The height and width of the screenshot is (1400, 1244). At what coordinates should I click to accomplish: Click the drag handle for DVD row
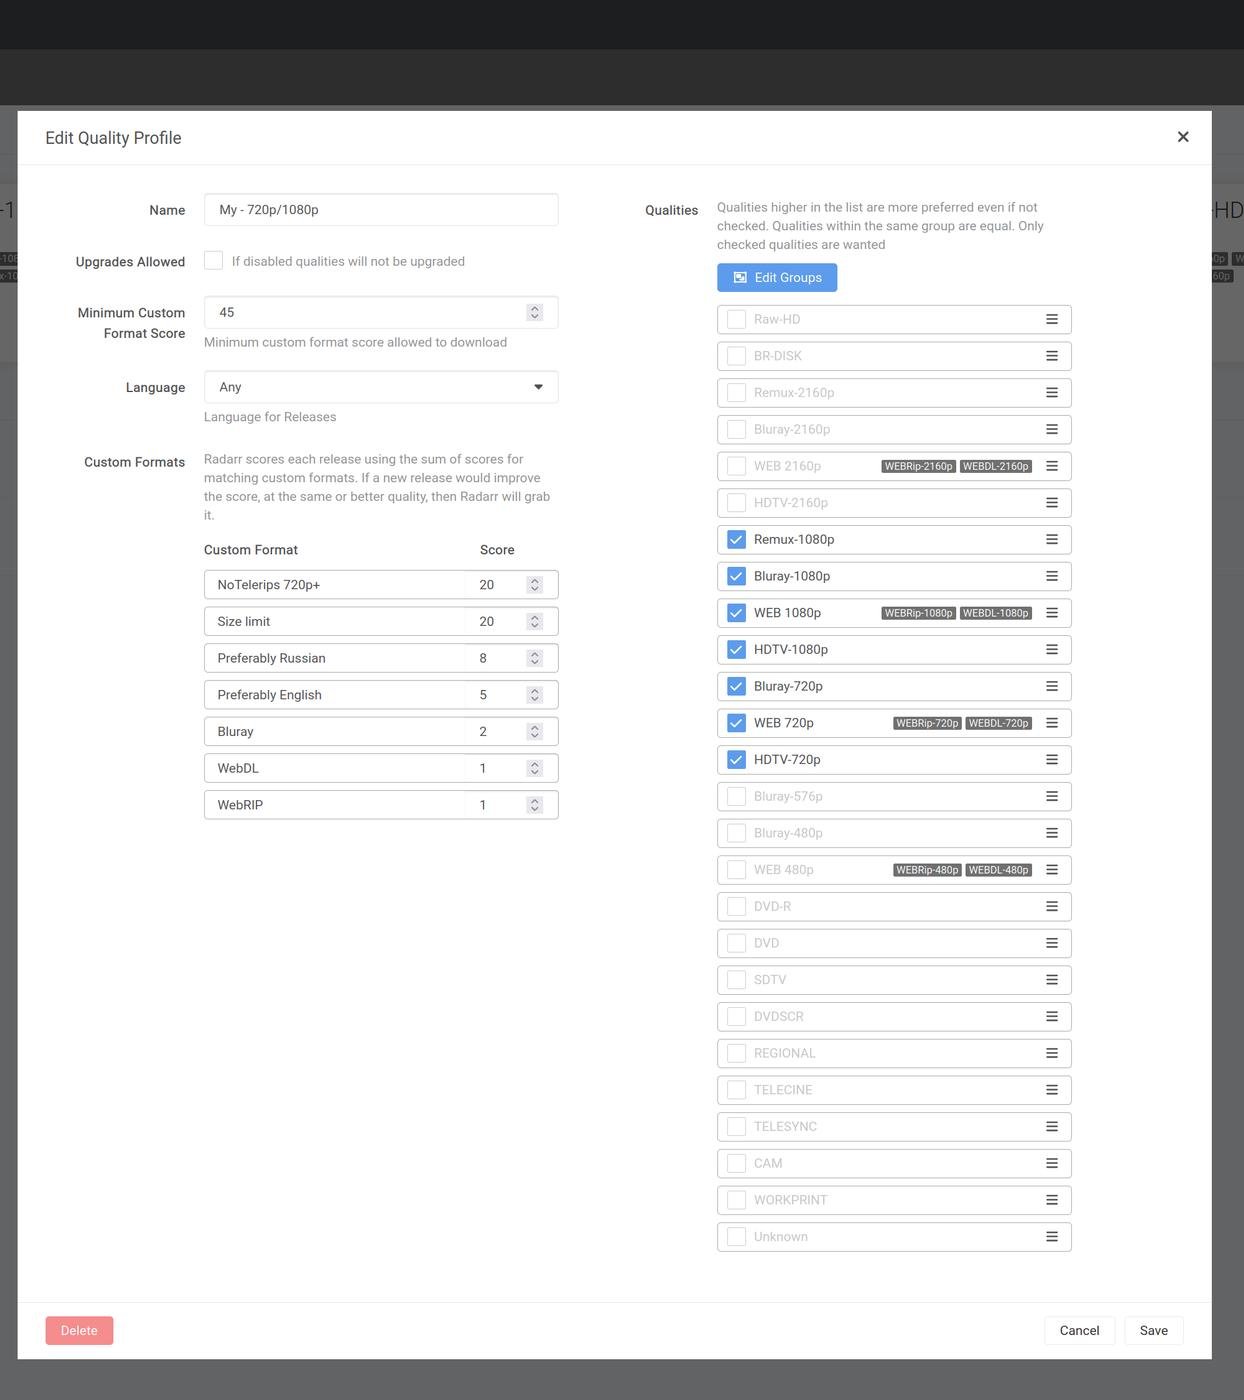(1051, 943)
